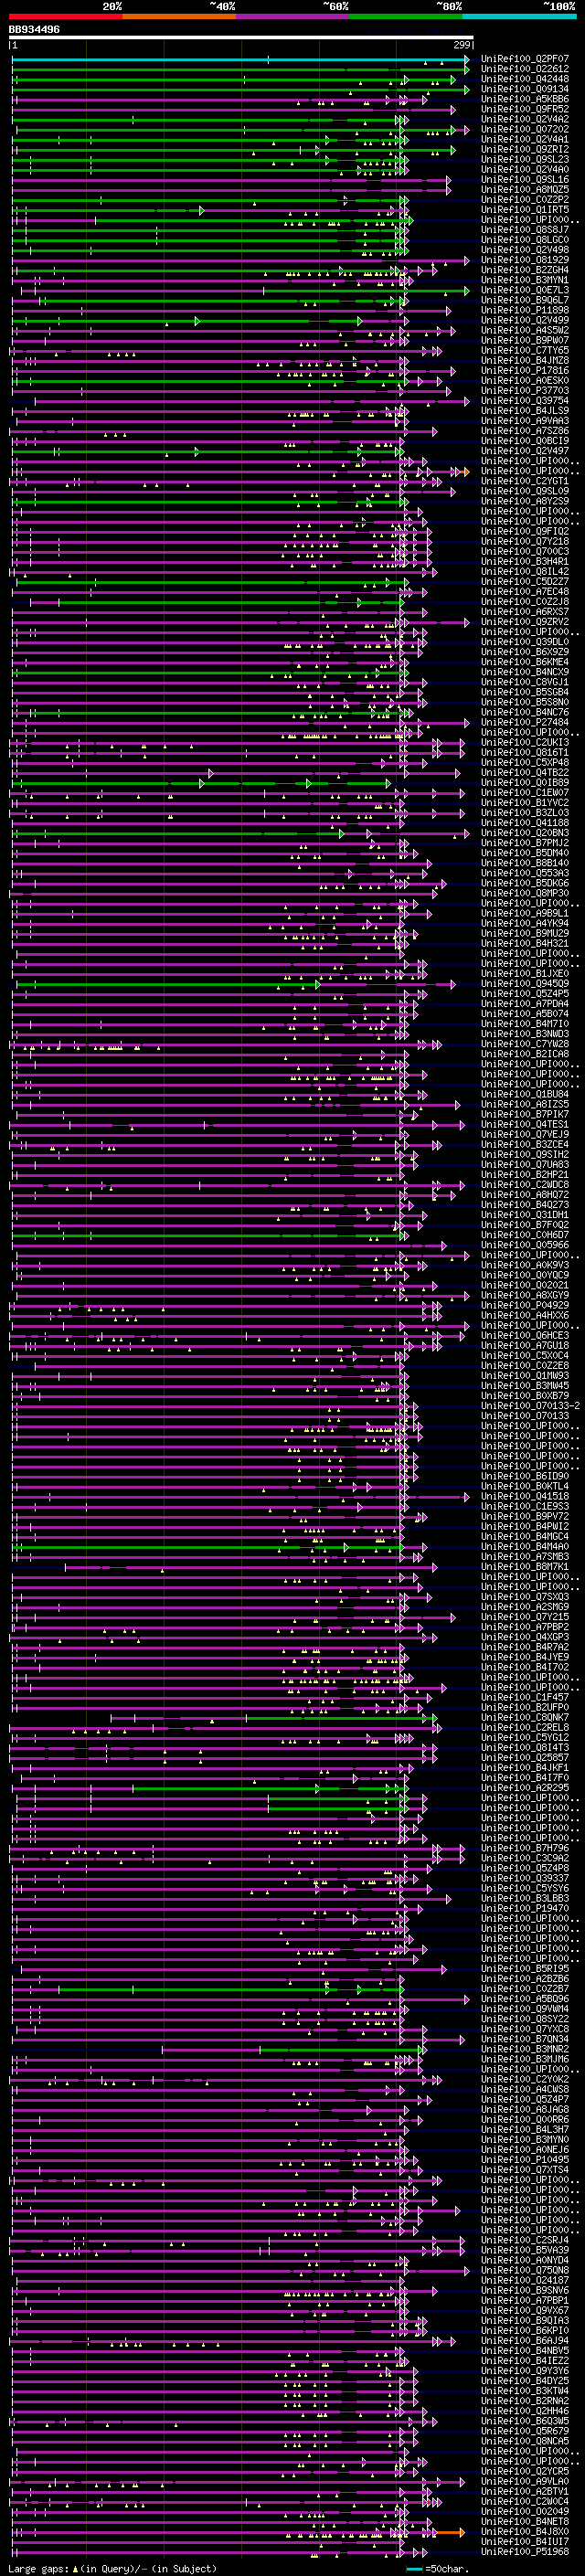Viewport: 585px width, 2576px height.
Task: Click the white query sequence bar
Action: coord(241,38)
